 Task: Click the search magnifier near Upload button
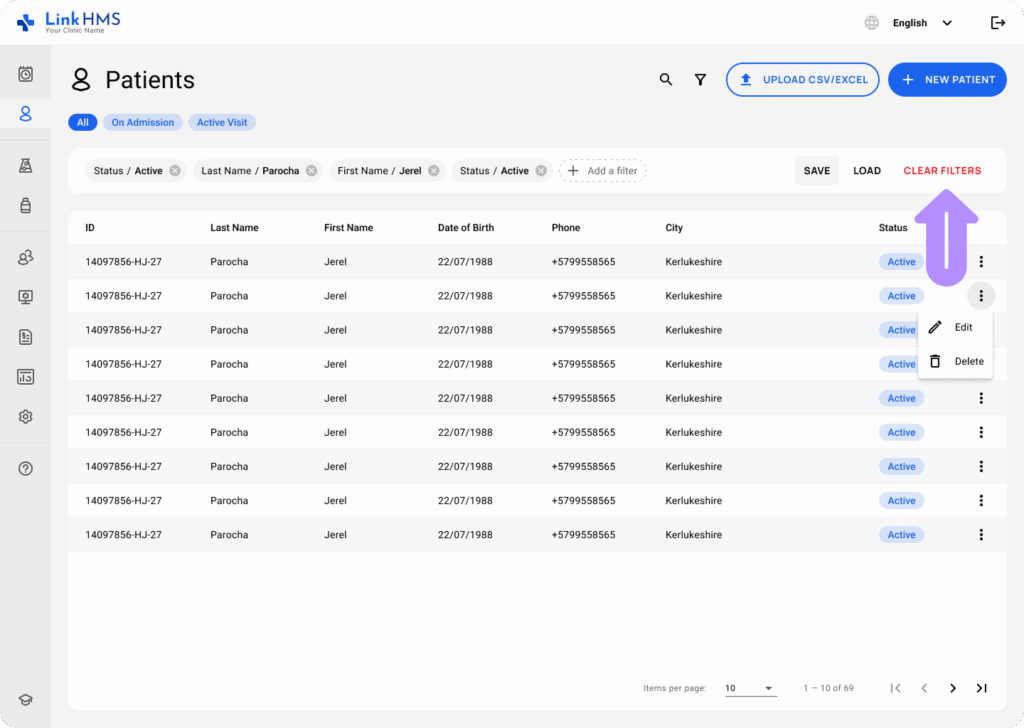666,79
